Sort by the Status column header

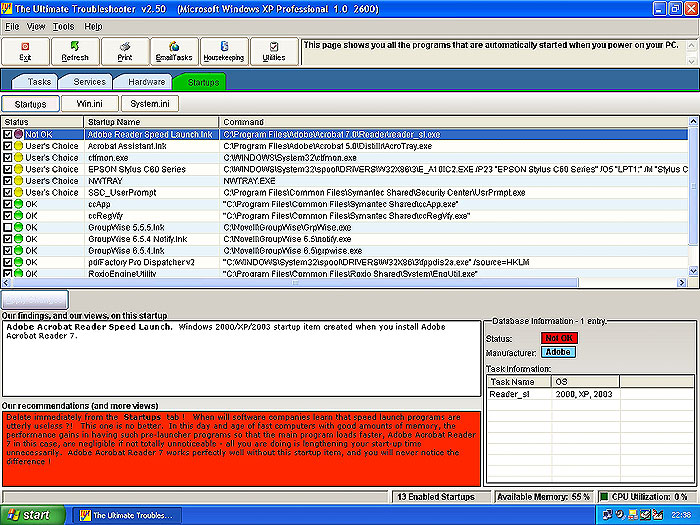click(43, 122)
